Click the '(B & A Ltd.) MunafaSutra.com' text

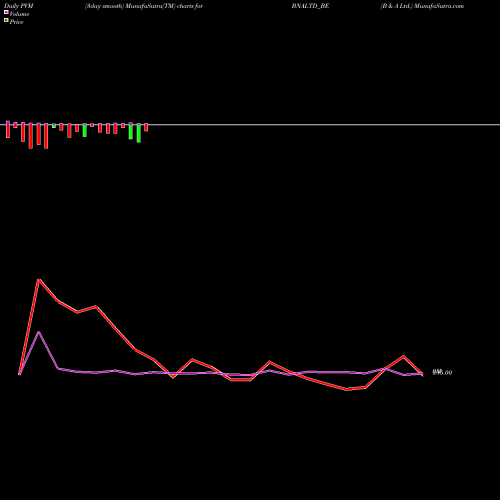tap(422, 6)
